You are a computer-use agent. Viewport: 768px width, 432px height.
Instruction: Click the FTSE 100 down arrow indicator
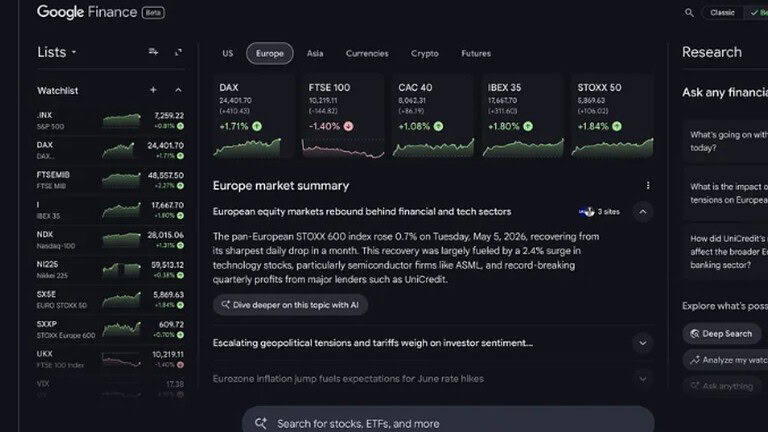(348, 126)
